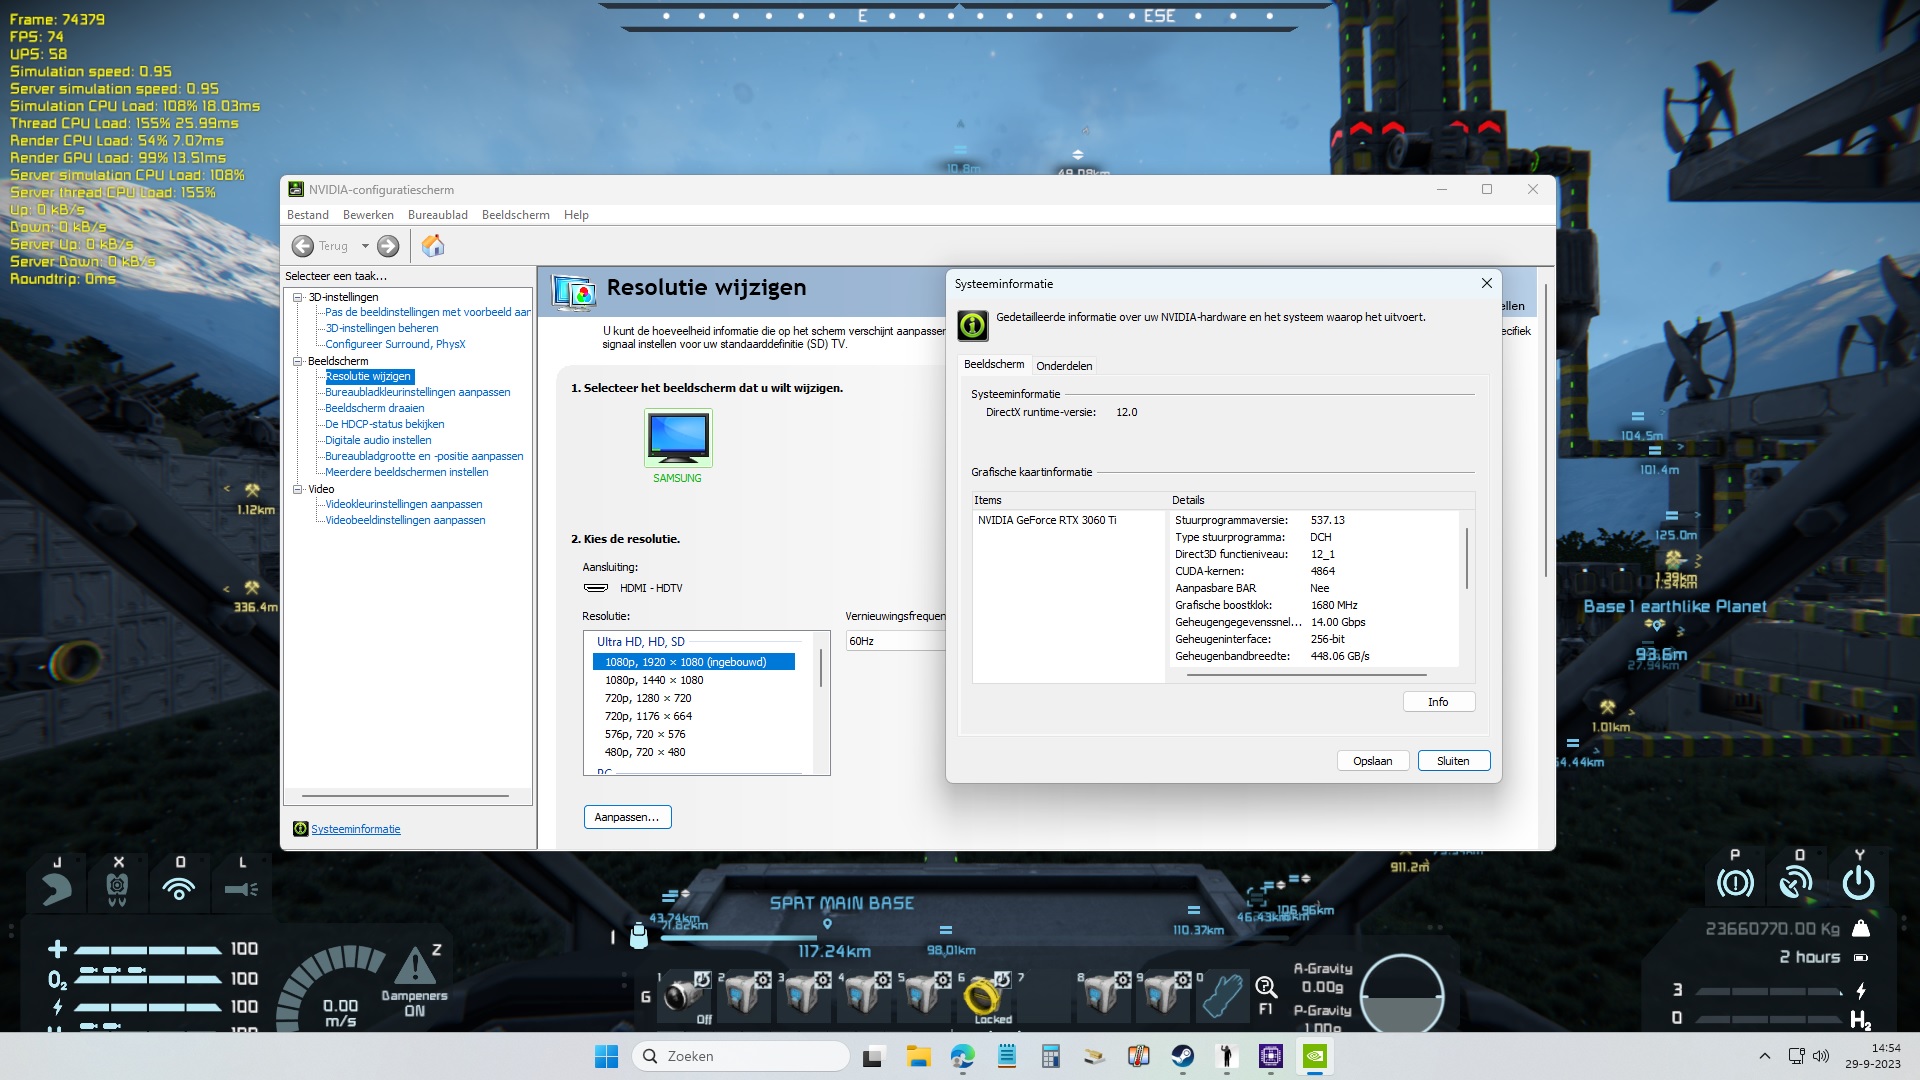1920x1080 pixels.
Task: Select resolution 720p, 1280 × 720
Action: [648, 698]
